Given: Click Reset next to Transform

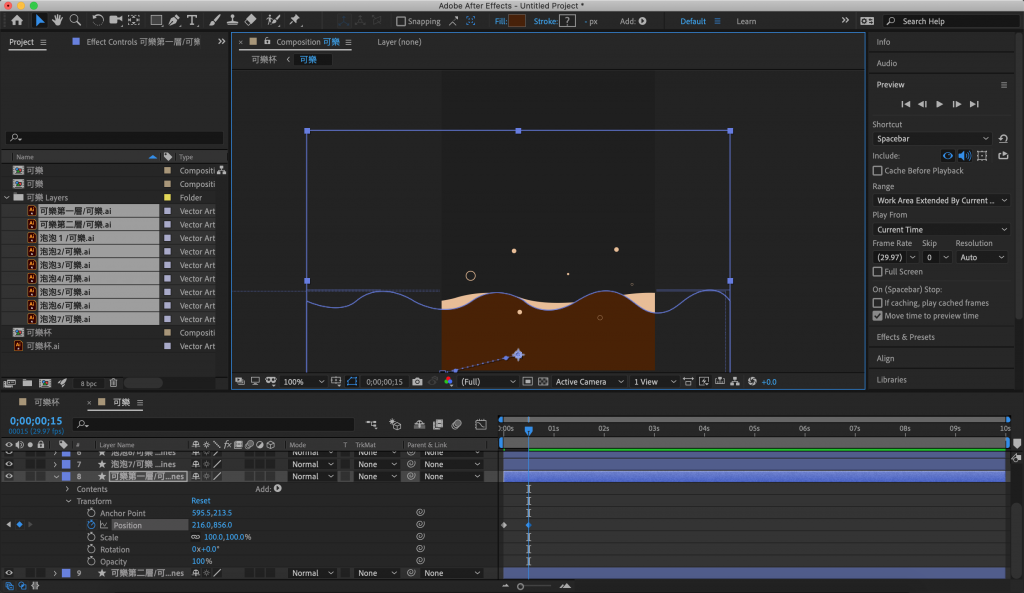Looking at the screenshot, I should pos(201,501).
